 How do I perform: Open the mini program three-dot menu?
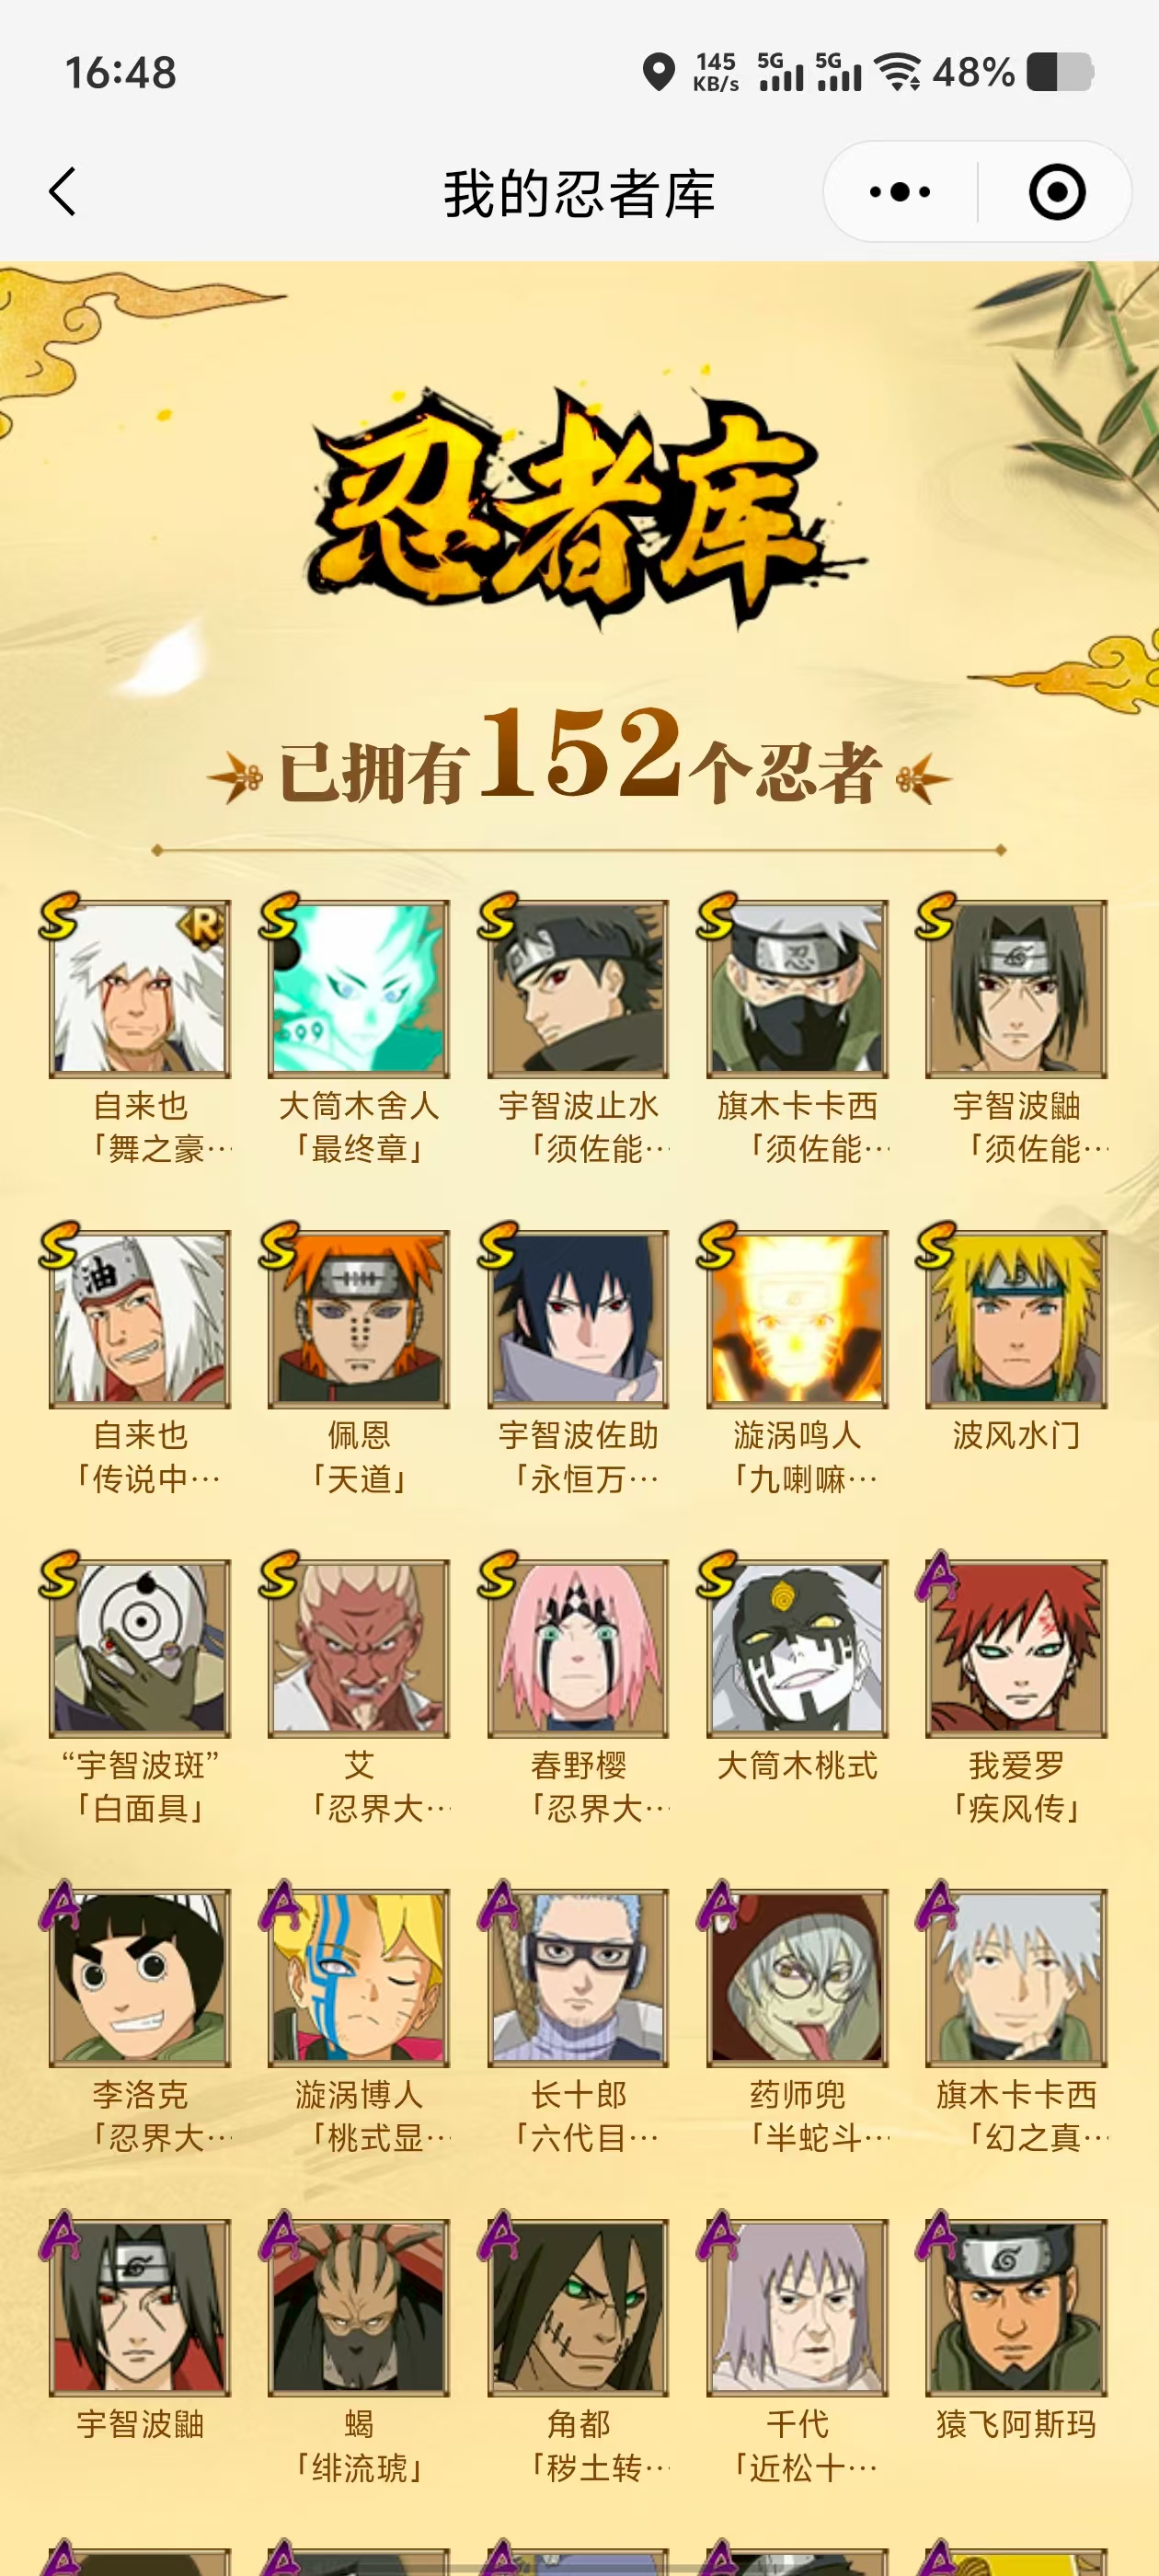(x=899, y=191)
